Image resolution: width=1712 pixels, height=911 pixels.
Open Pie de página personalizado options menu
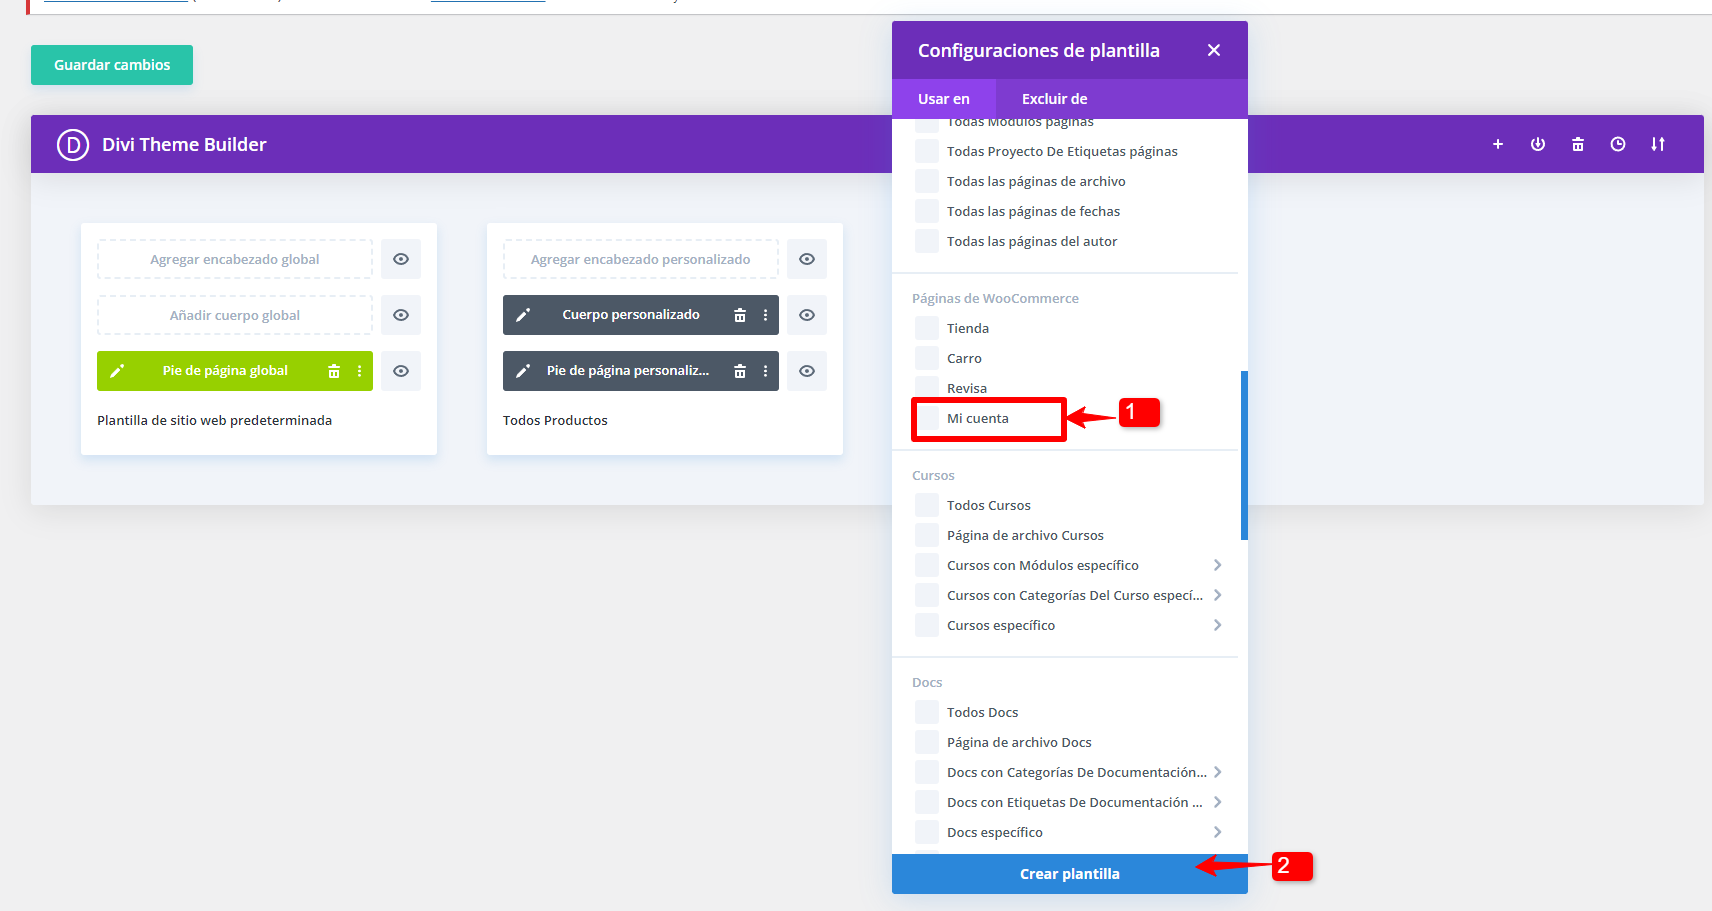pos(765,371)
